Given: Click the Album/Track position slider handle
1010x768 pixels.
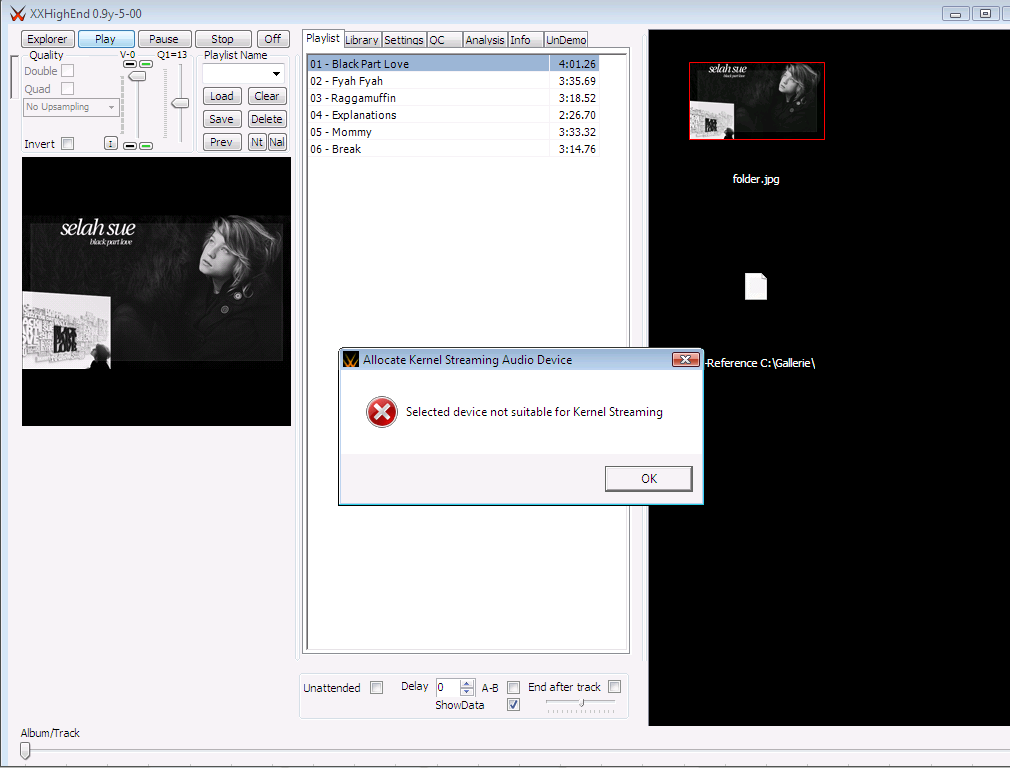Looking at the screenshot, I should [25, 751].
